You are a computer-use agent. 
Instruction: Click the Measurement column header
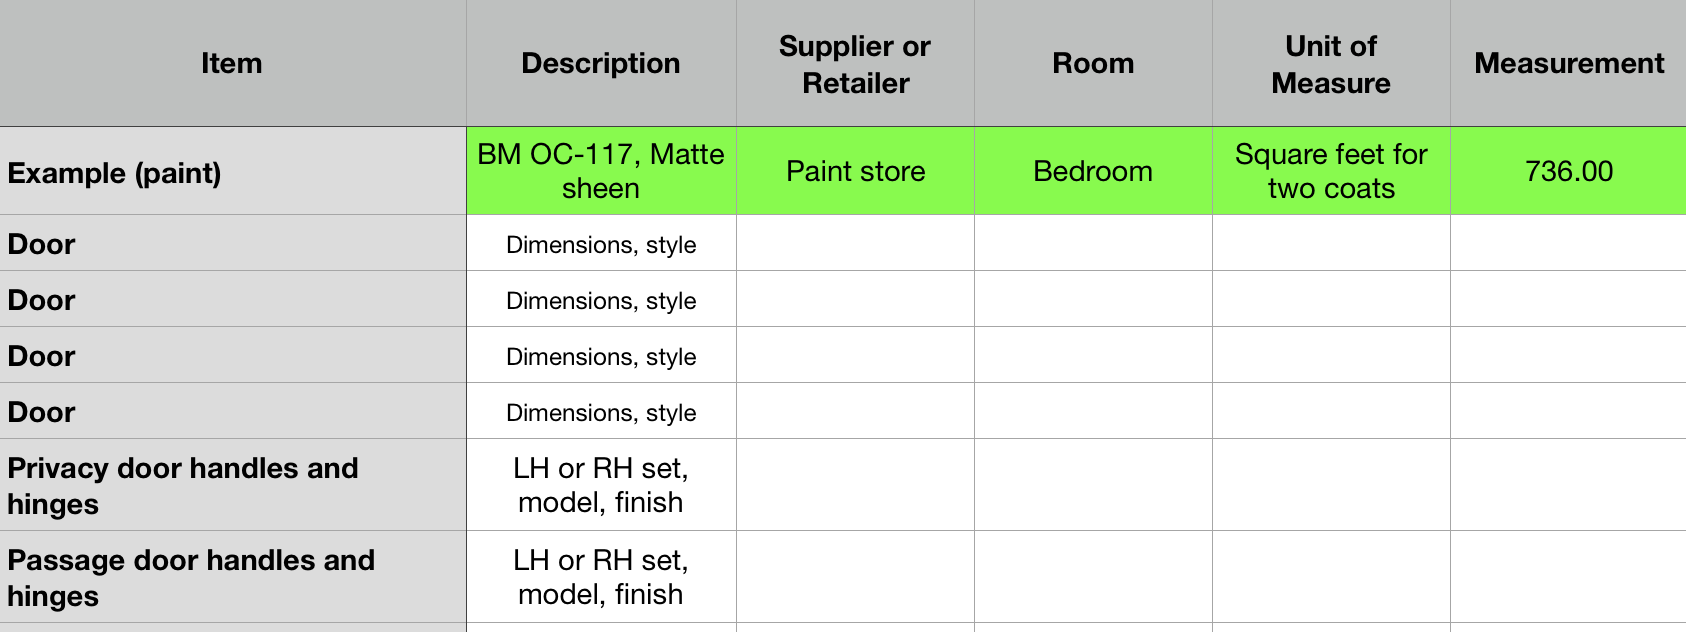(x=1568, y=63)
